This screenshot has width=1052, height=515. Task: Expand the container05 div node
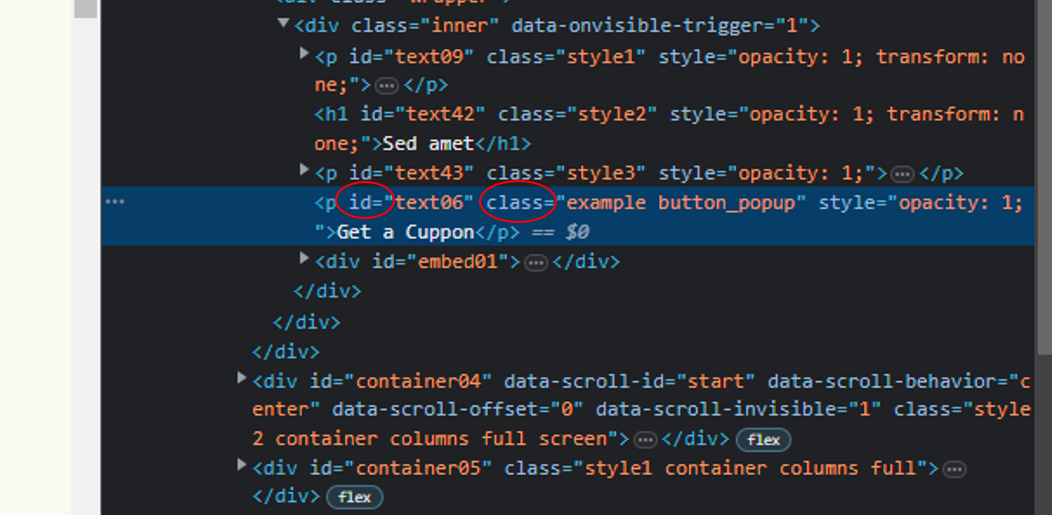[x=242, y=465]
